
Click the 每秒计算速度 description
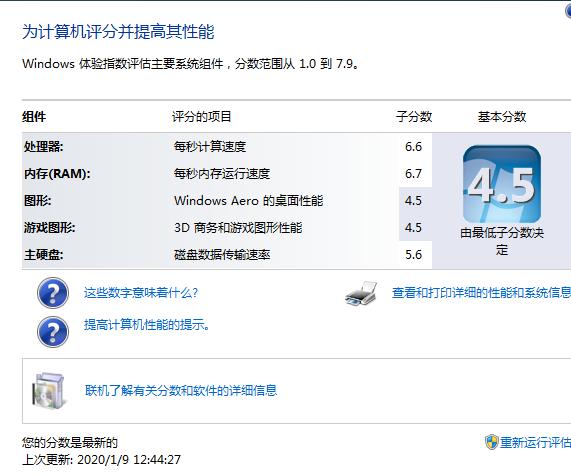pos(210,147)
